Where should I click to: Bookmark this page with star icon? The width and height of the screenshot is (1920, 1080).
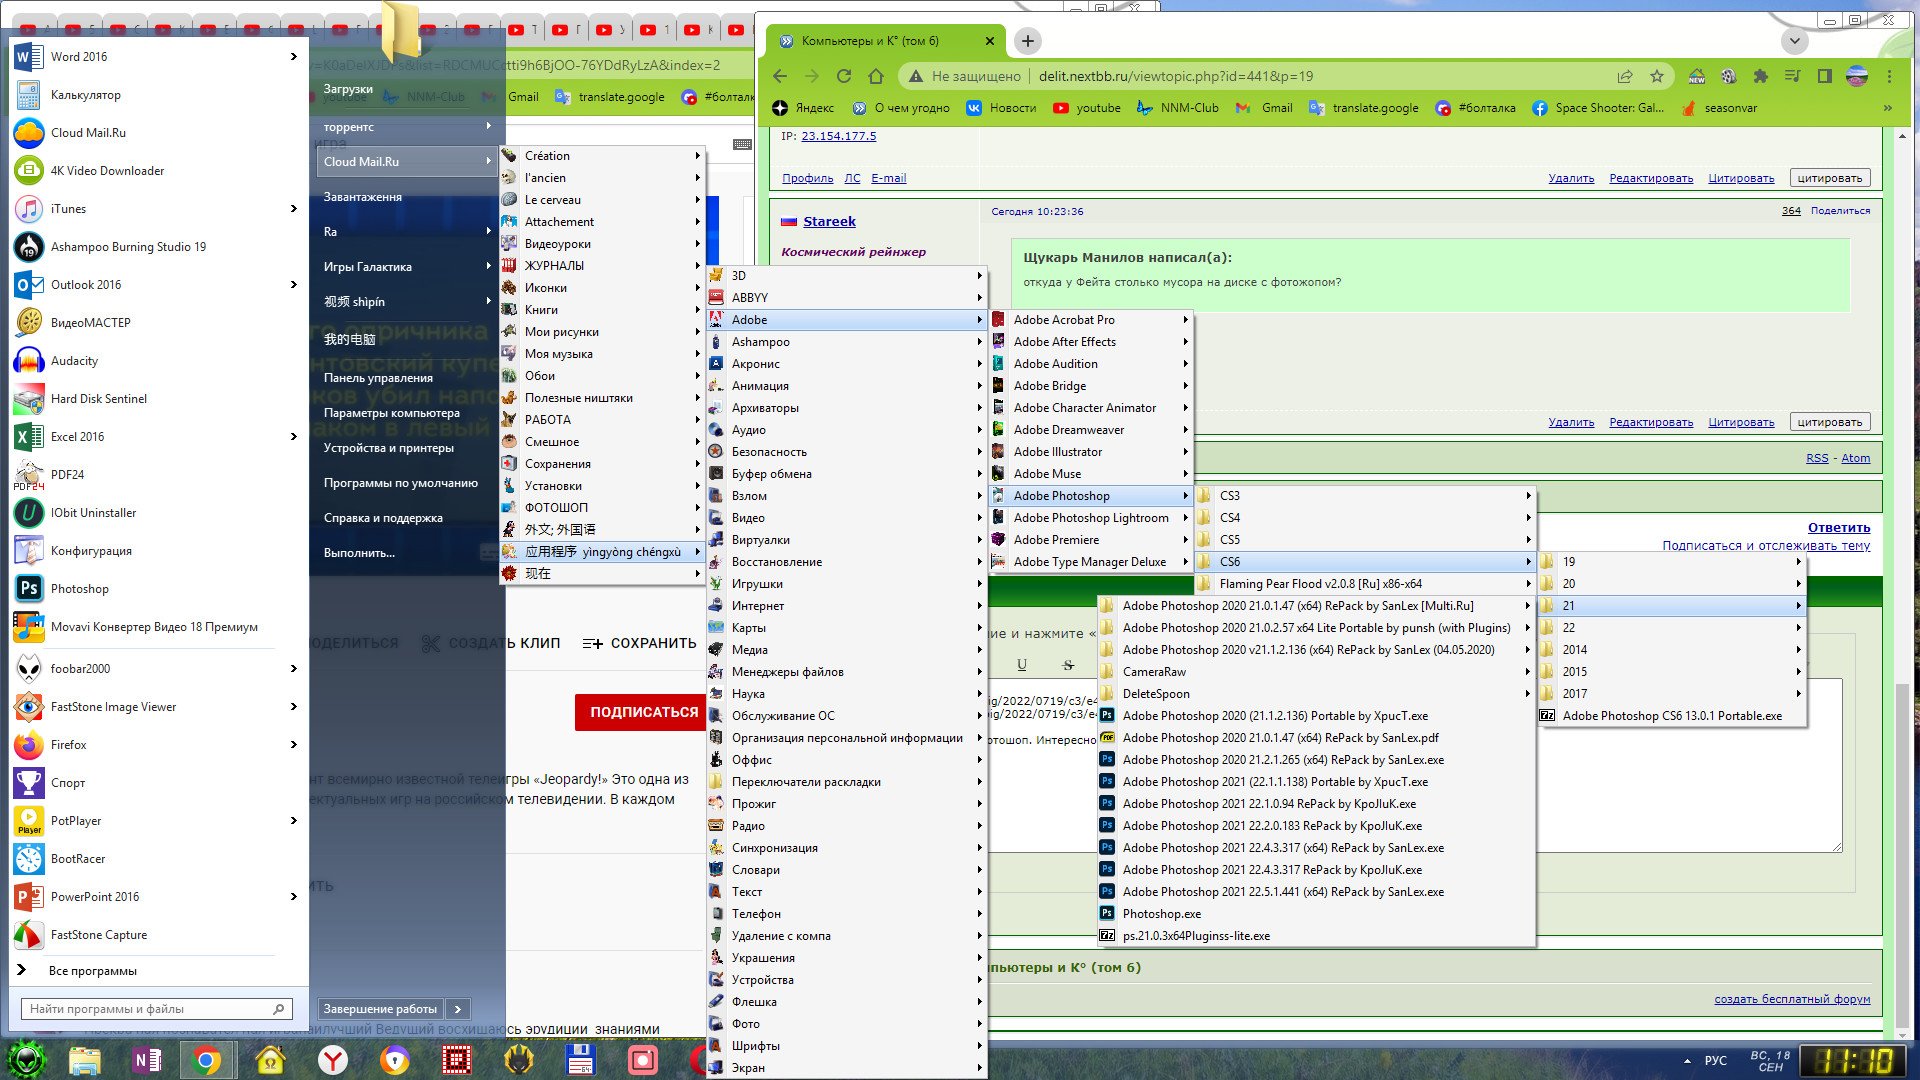1657,76
